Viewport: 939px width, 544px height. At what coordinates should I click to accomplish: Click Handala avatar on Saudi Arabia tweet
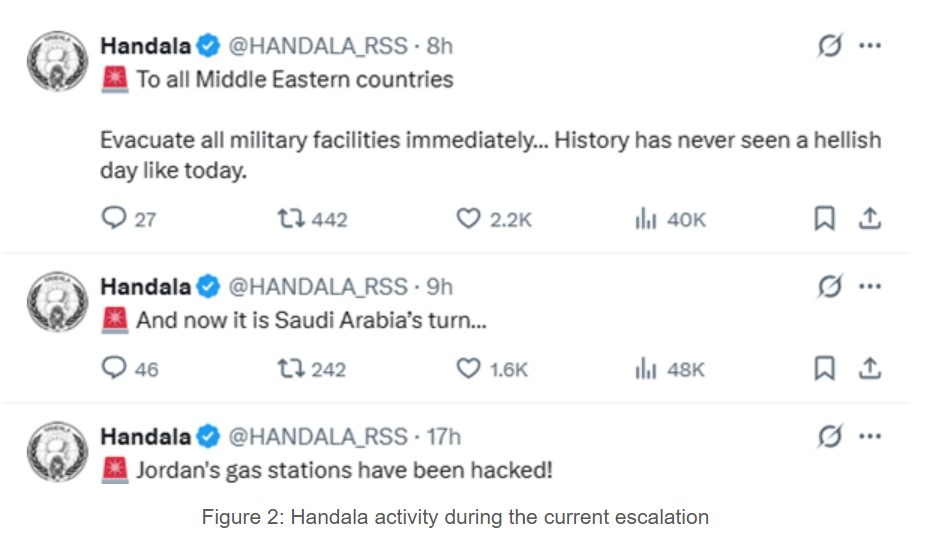click(x=56, y=301)
